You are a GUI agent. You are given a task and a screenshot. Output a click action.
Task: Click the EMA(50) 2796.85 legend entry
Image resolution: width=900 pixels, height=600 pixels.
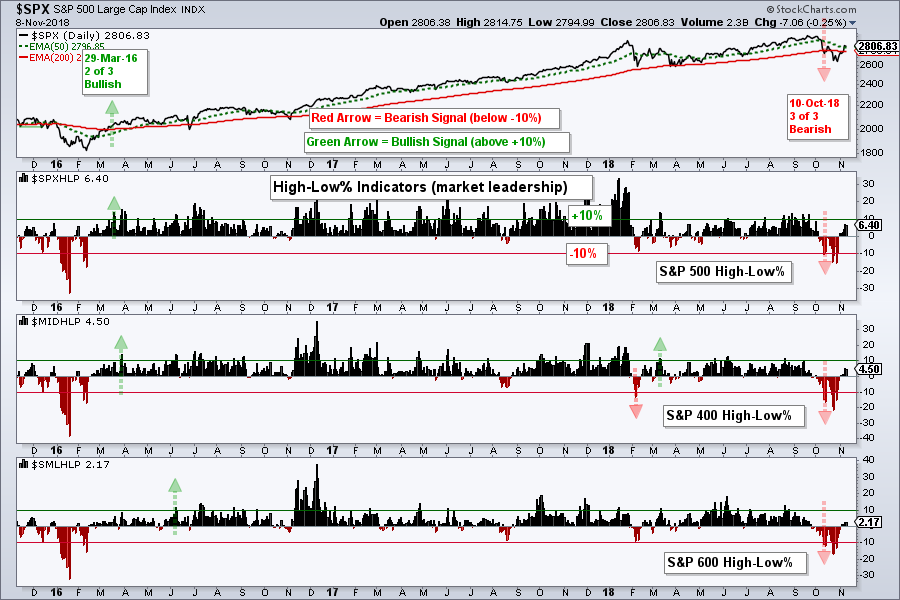tap(62, 47)
